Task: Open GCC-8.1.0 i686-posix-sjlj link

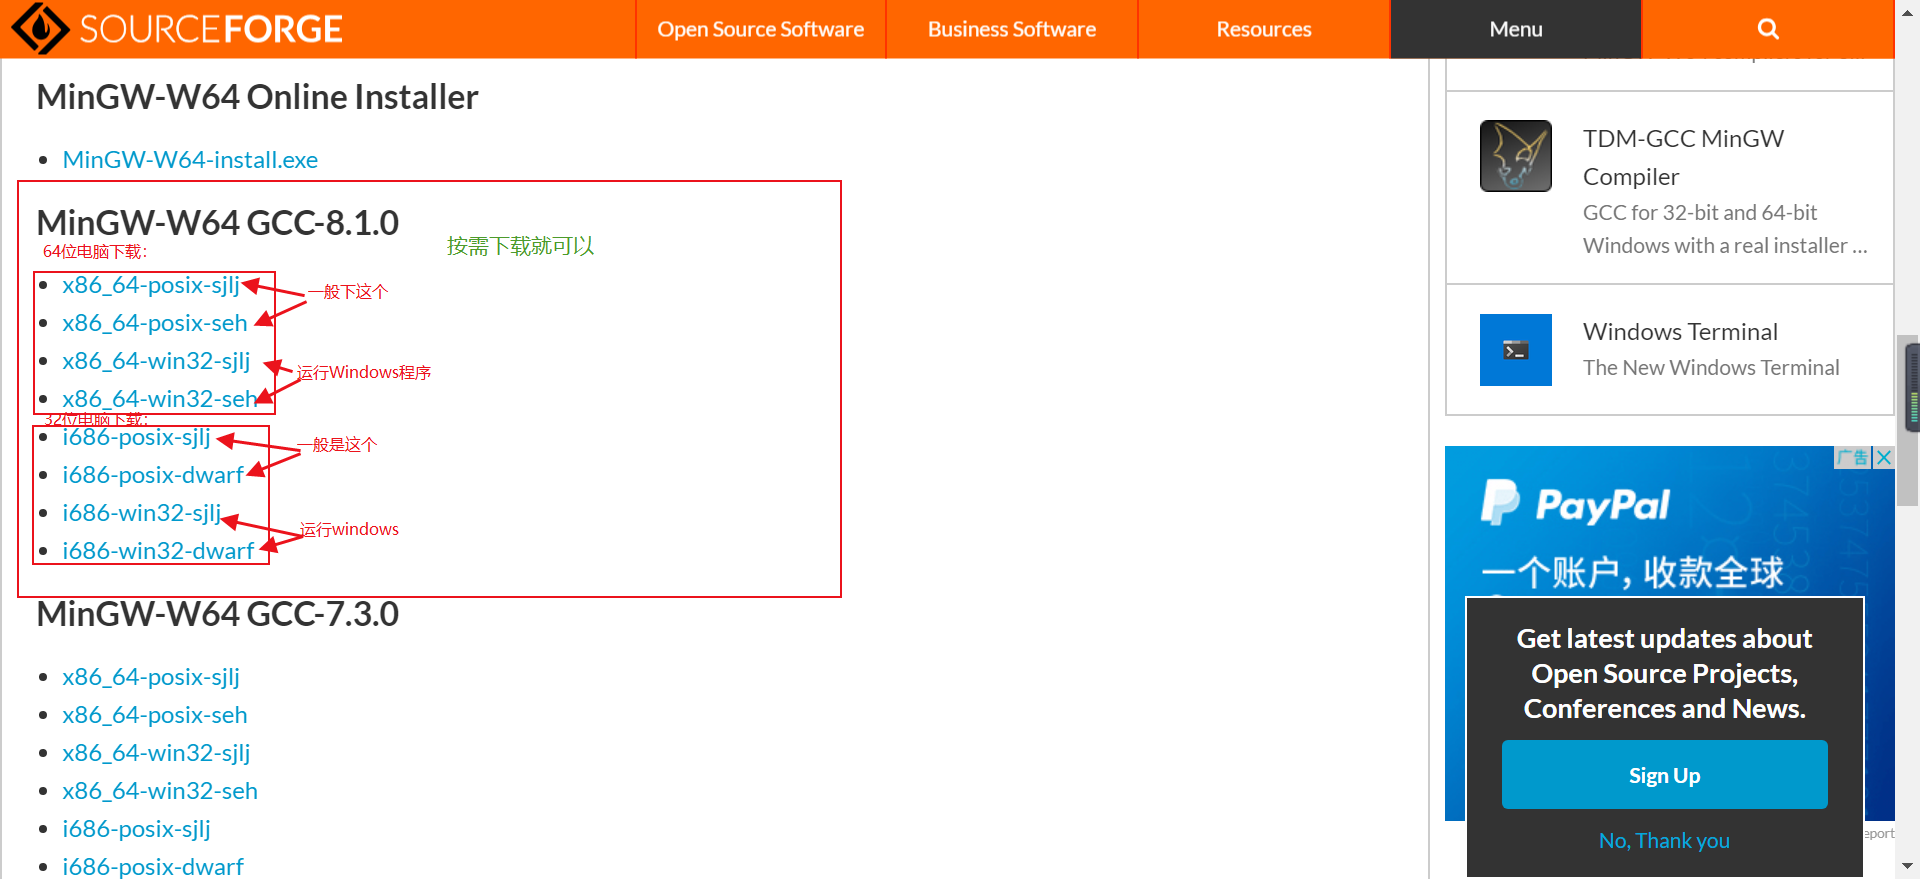Action: pos(136,437)
